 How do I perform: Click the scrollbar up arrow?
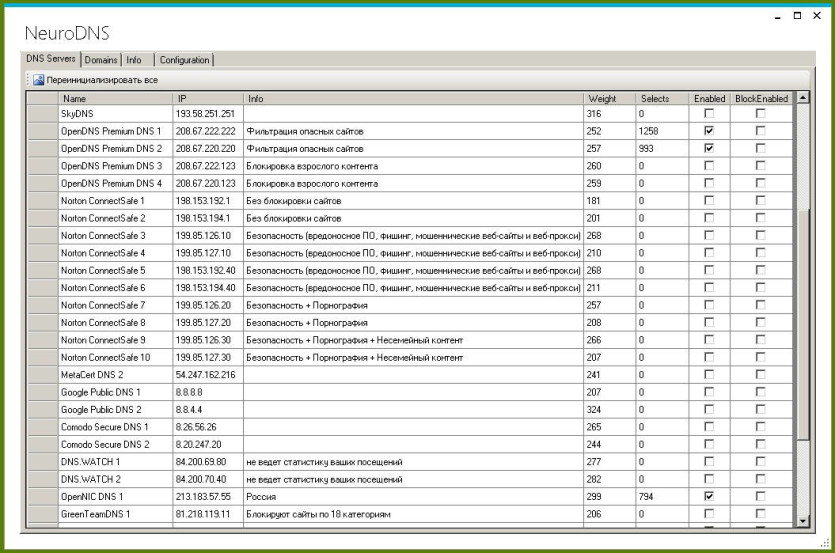point(803,97)
